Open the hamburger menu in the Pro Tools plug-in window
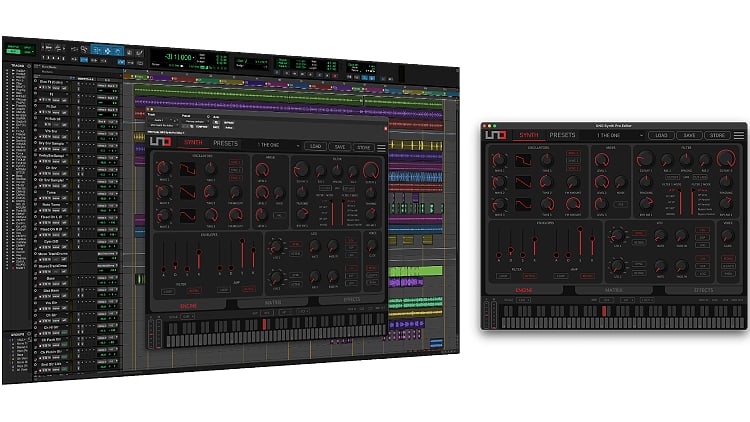The image size is (750, 422). coord(381,148)
